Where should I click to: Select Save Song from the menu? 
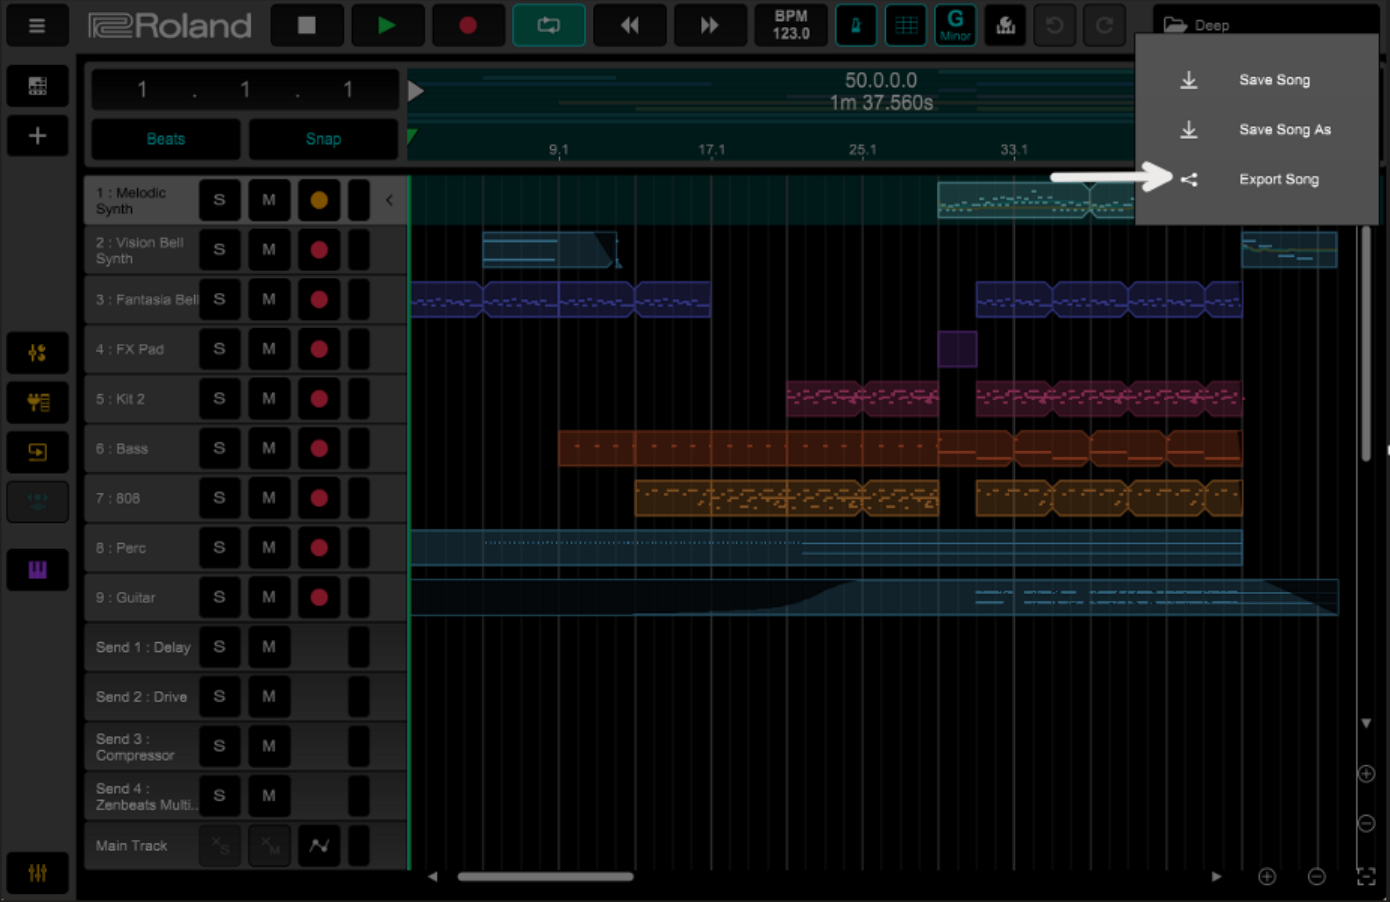point(1274,80)
